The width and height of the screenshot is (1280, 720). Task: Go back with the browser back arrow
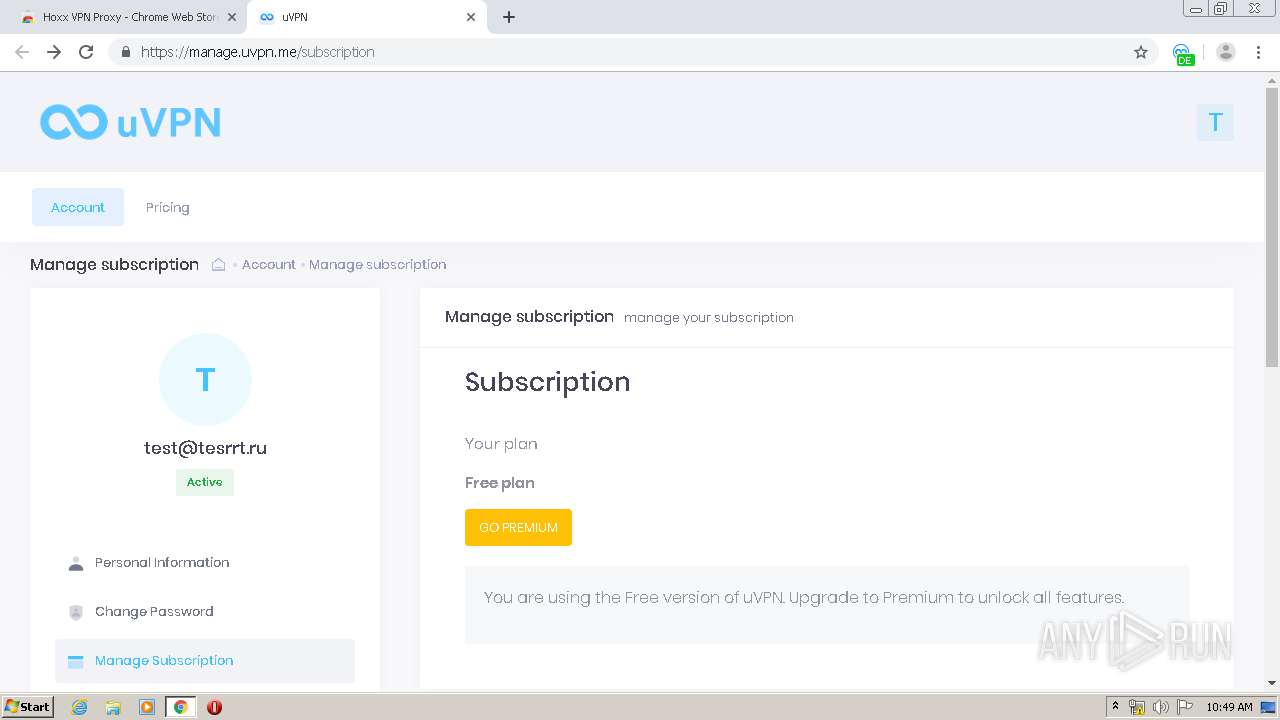(x=22, y=52)
